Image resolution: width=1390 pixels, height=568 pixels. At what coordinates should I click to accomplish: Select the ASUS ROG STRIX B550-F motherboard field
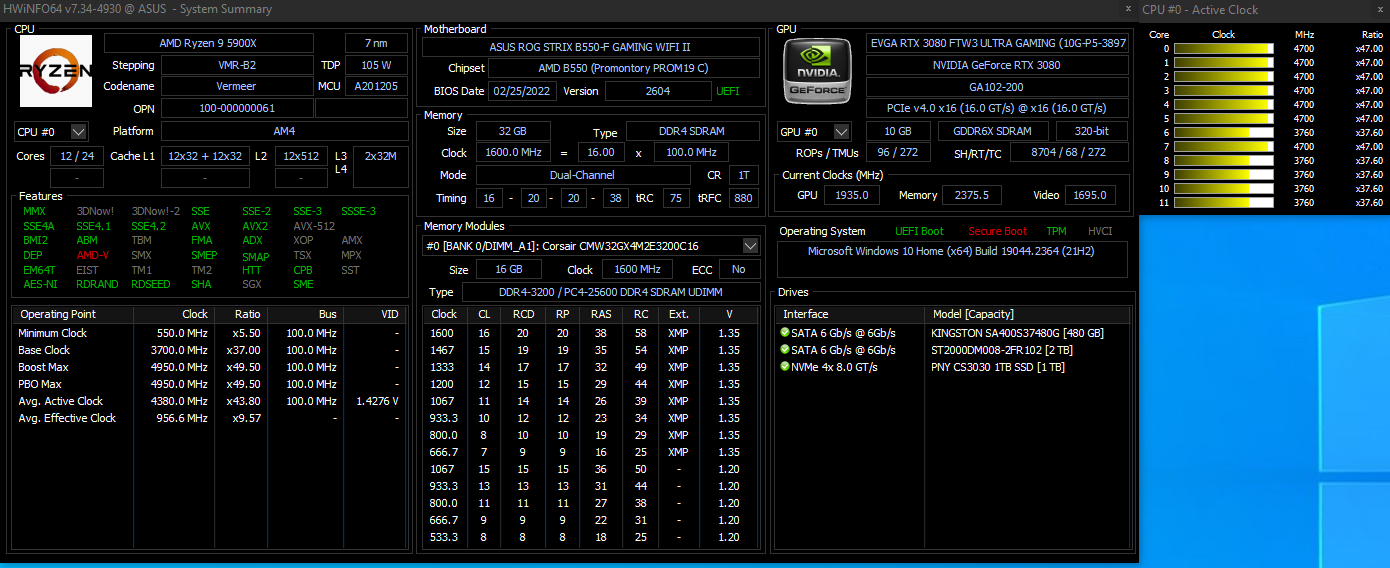click(590, 47)
